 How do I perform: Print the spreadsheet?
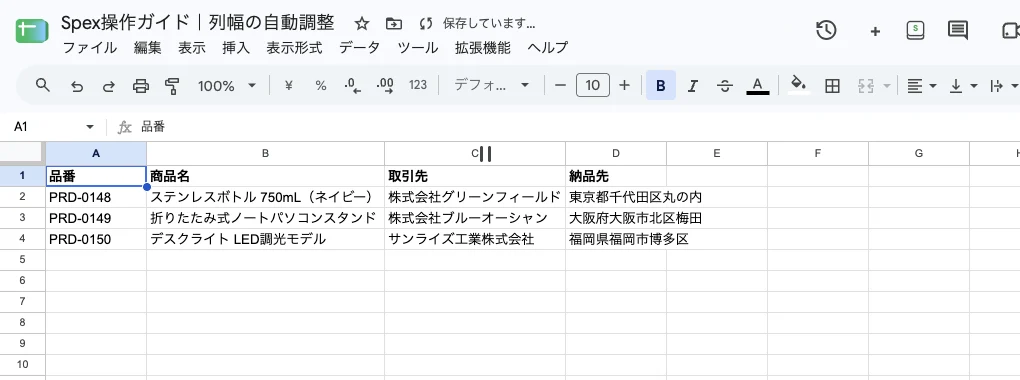(141, 86)
